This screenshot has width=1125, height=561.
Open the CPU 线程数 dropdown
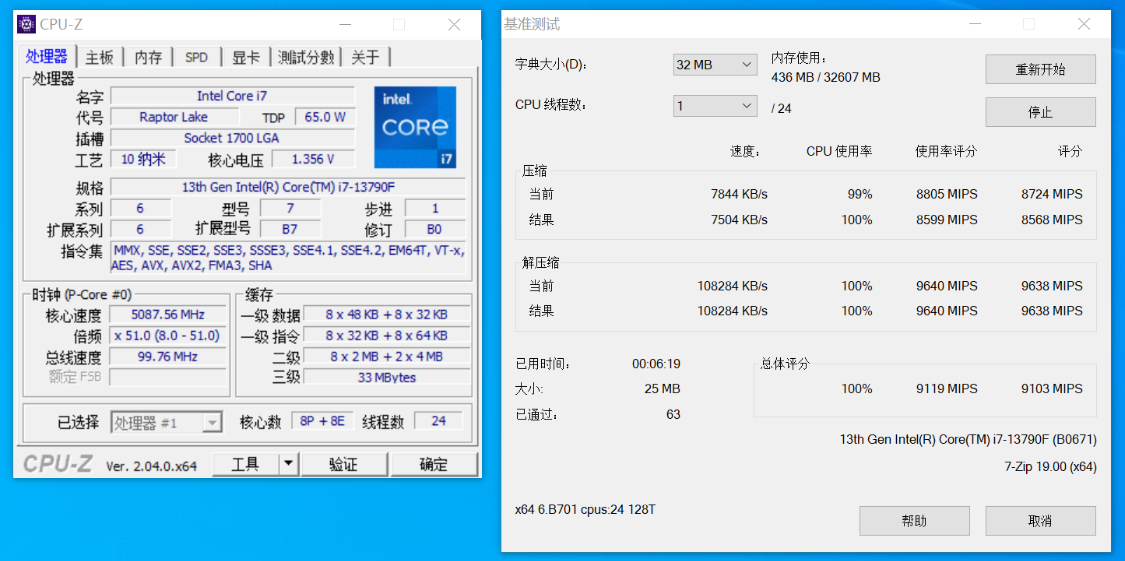tap(715, 106)
